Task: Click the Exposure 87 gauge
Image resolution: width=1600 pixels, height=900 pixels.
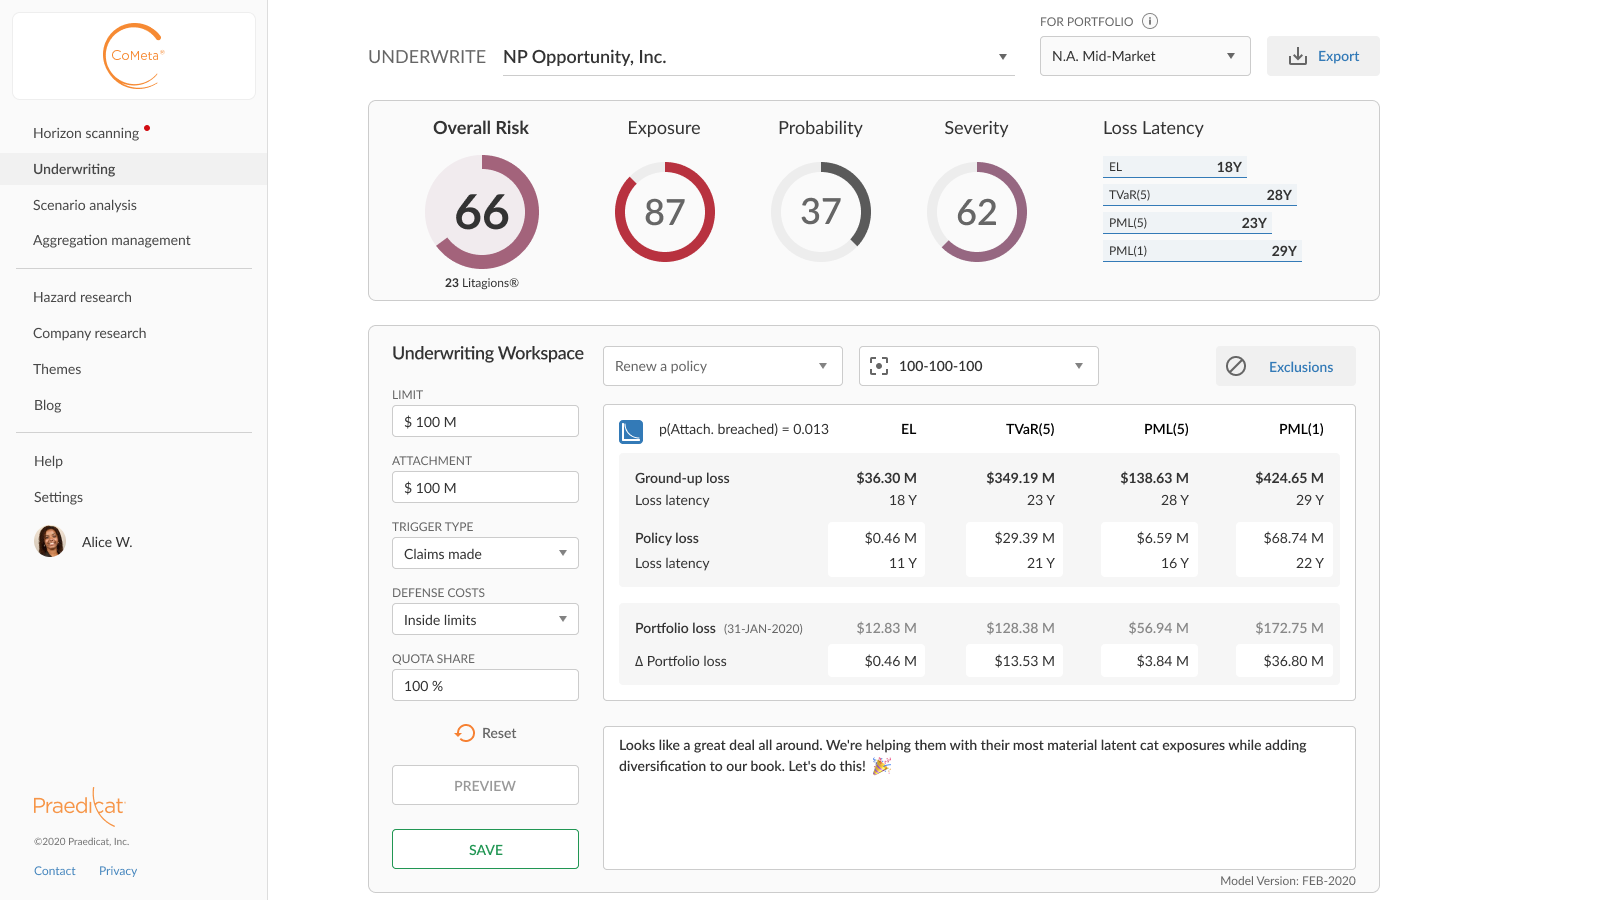Action: (x=665, y=212)
